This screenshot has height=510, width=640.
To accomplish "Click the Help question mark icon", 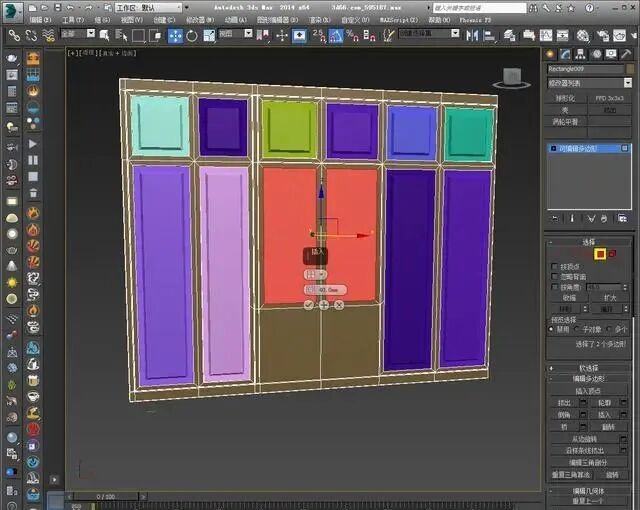I will coord(589,8).
